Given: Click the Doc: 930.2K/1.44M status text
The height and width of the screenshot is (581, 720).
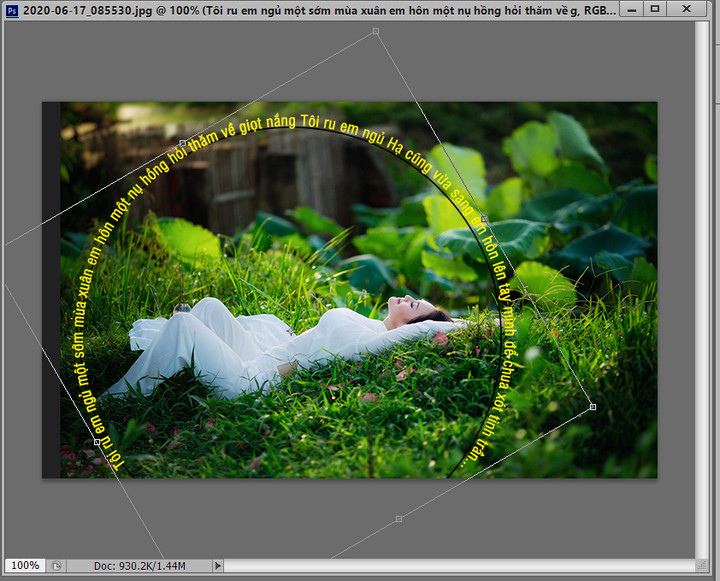Looking at the screenshot, I should click(x=140, y=566).
